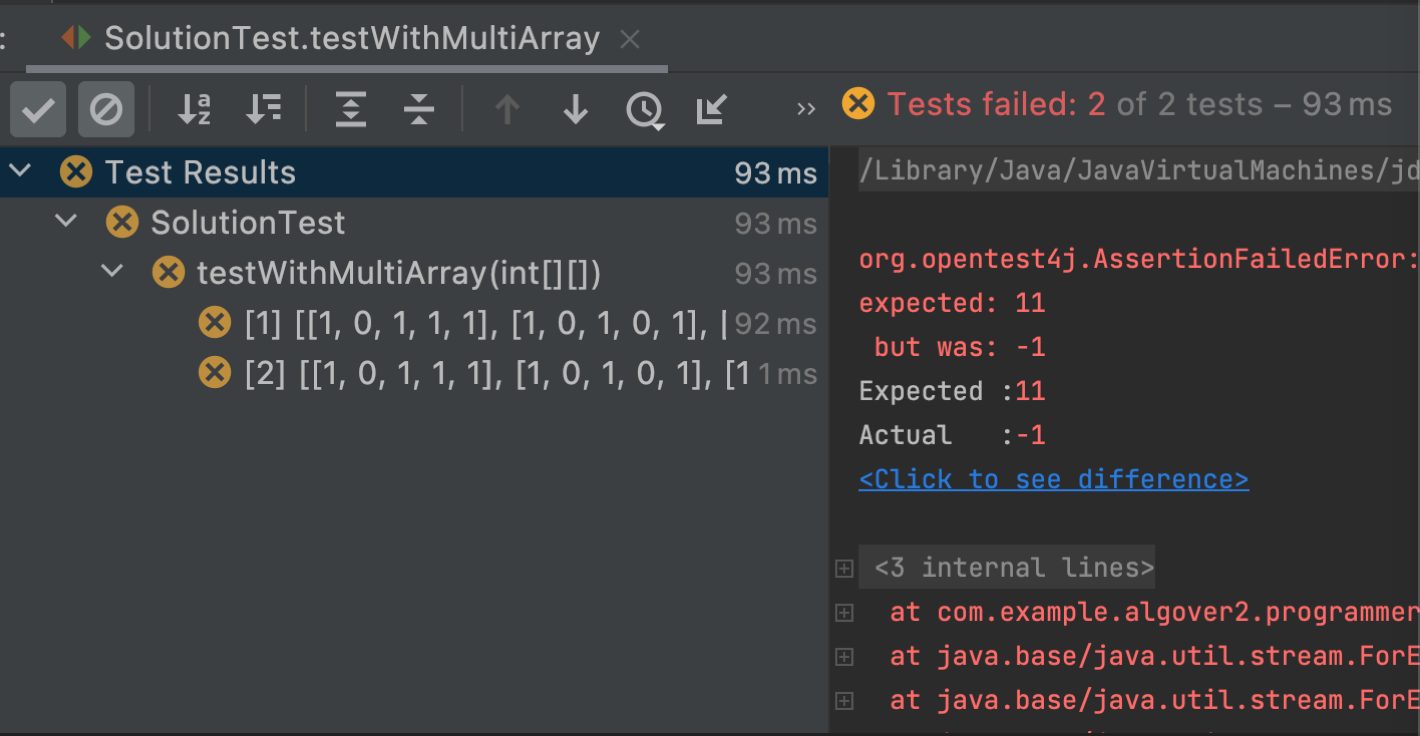This screenshot has height=736, width=1420.
Task: Expand fold beside second java.util.stream line
Action: click(x=844, y=701)
